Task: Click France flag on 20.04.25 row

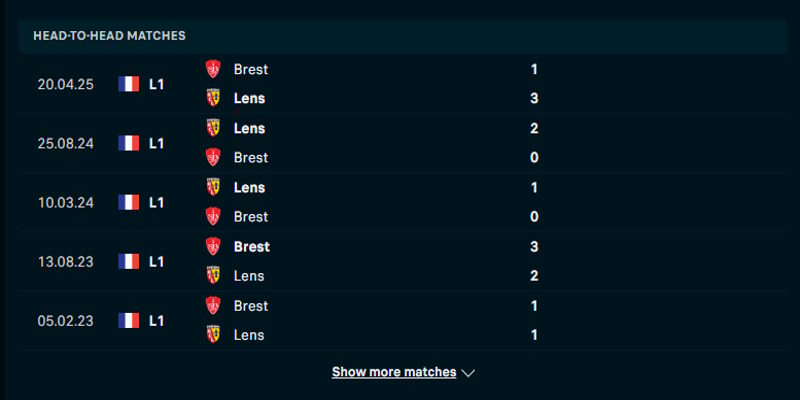Action: [x=128, y=84]
